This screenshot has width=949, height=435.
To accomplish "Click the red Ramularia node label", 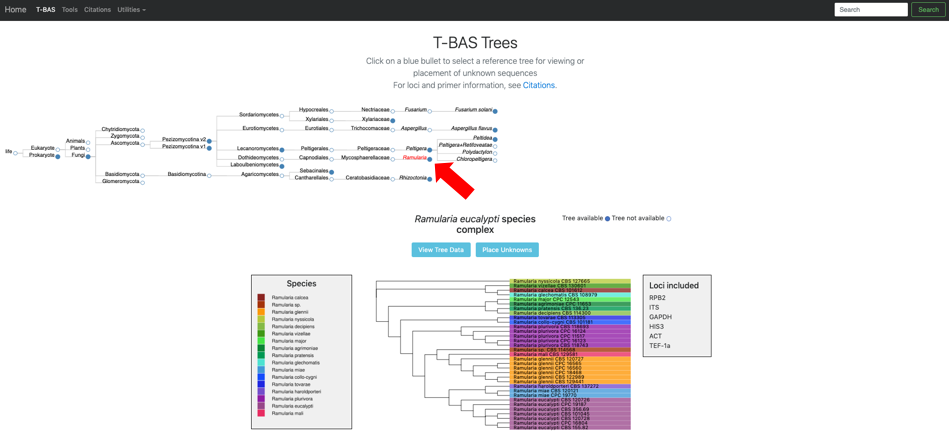I will [x=415, y=157].
